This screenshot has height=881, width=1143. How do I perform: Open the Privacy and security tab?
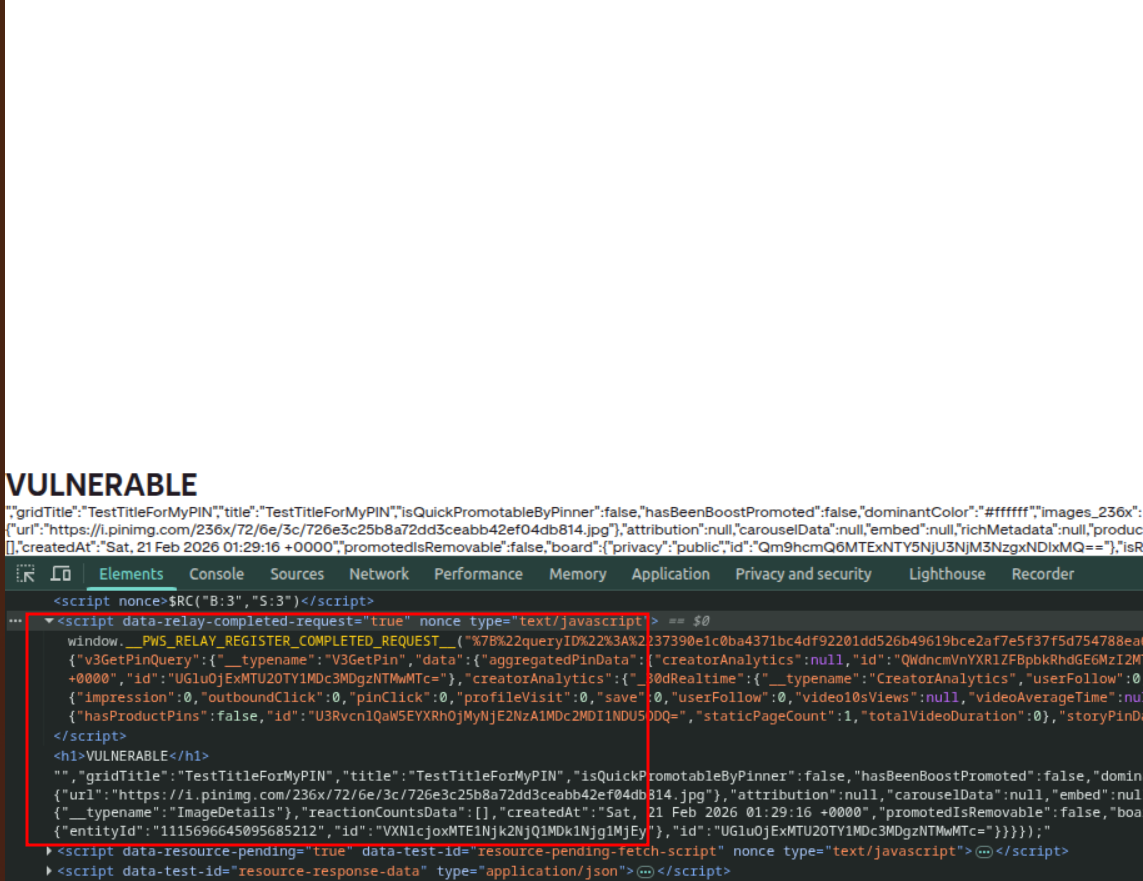click(803, 574)
